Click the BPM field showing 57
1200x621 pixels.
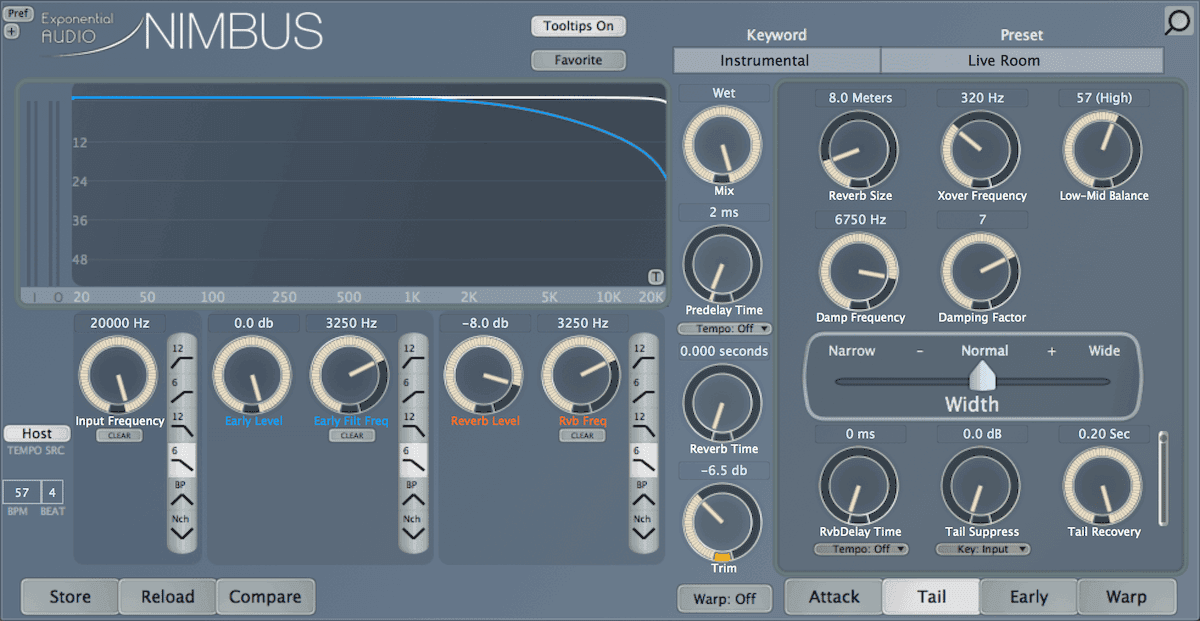21,492
